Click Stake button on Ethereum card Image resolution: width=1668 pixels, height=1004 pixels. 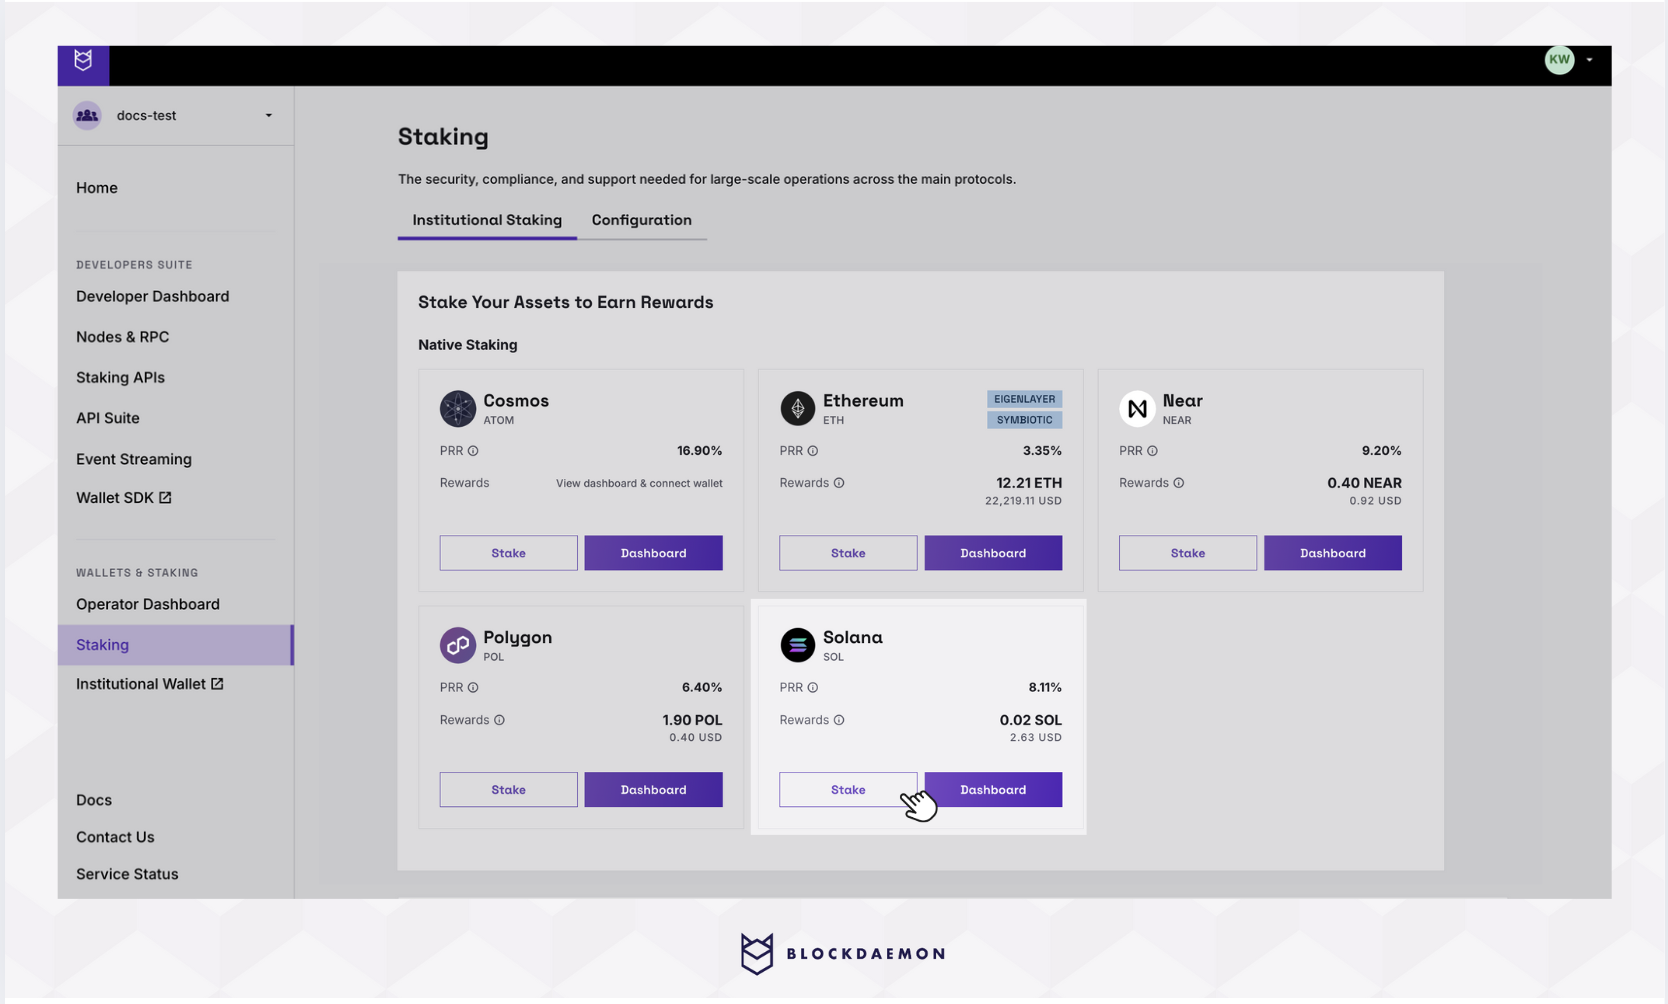(848, 553)
